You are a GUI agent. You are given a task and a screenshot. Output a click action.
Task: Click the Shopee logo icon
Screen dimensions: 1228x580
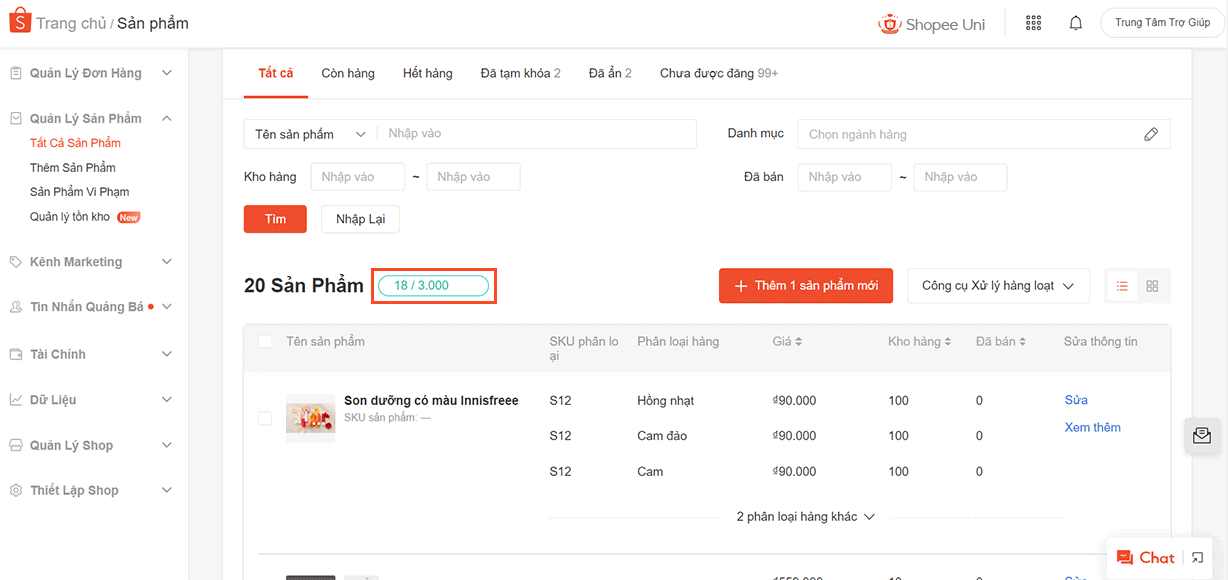(19, 22)
